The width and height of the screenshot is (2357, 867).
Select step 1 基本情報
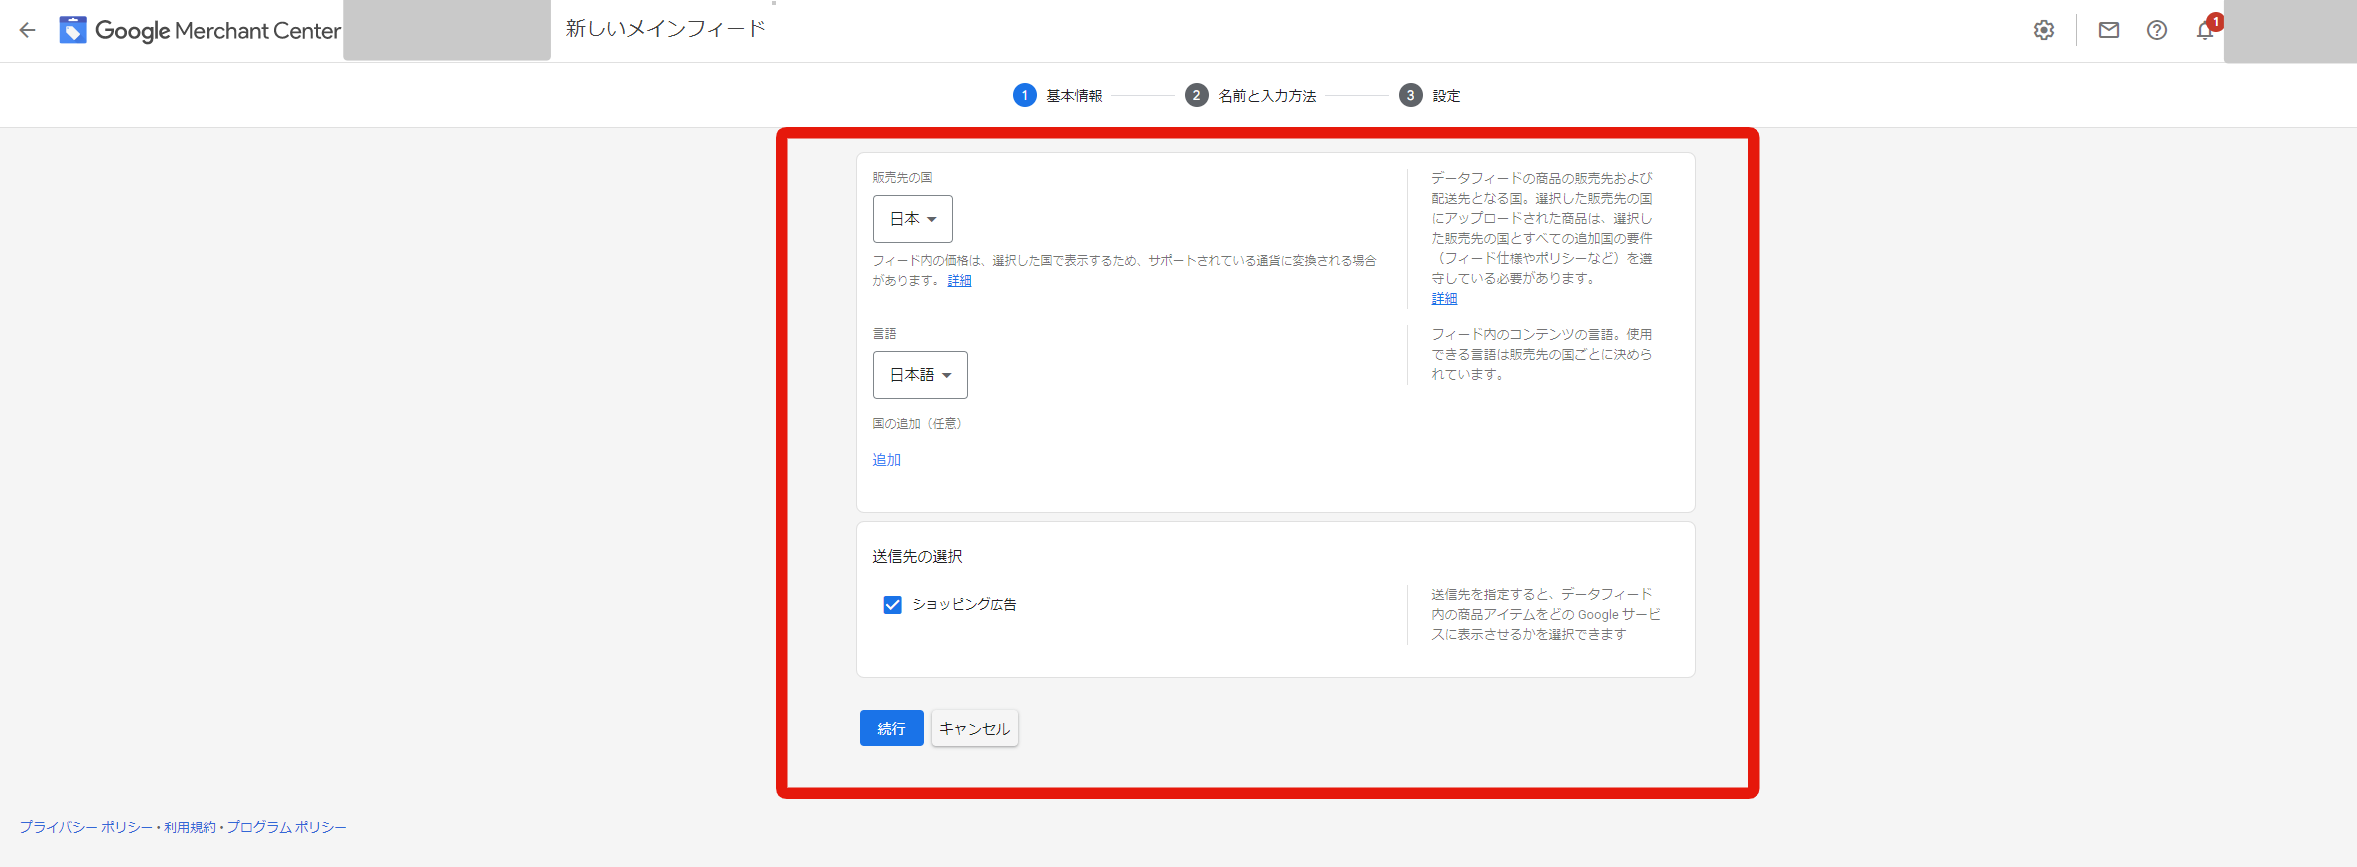(1058, 96)
